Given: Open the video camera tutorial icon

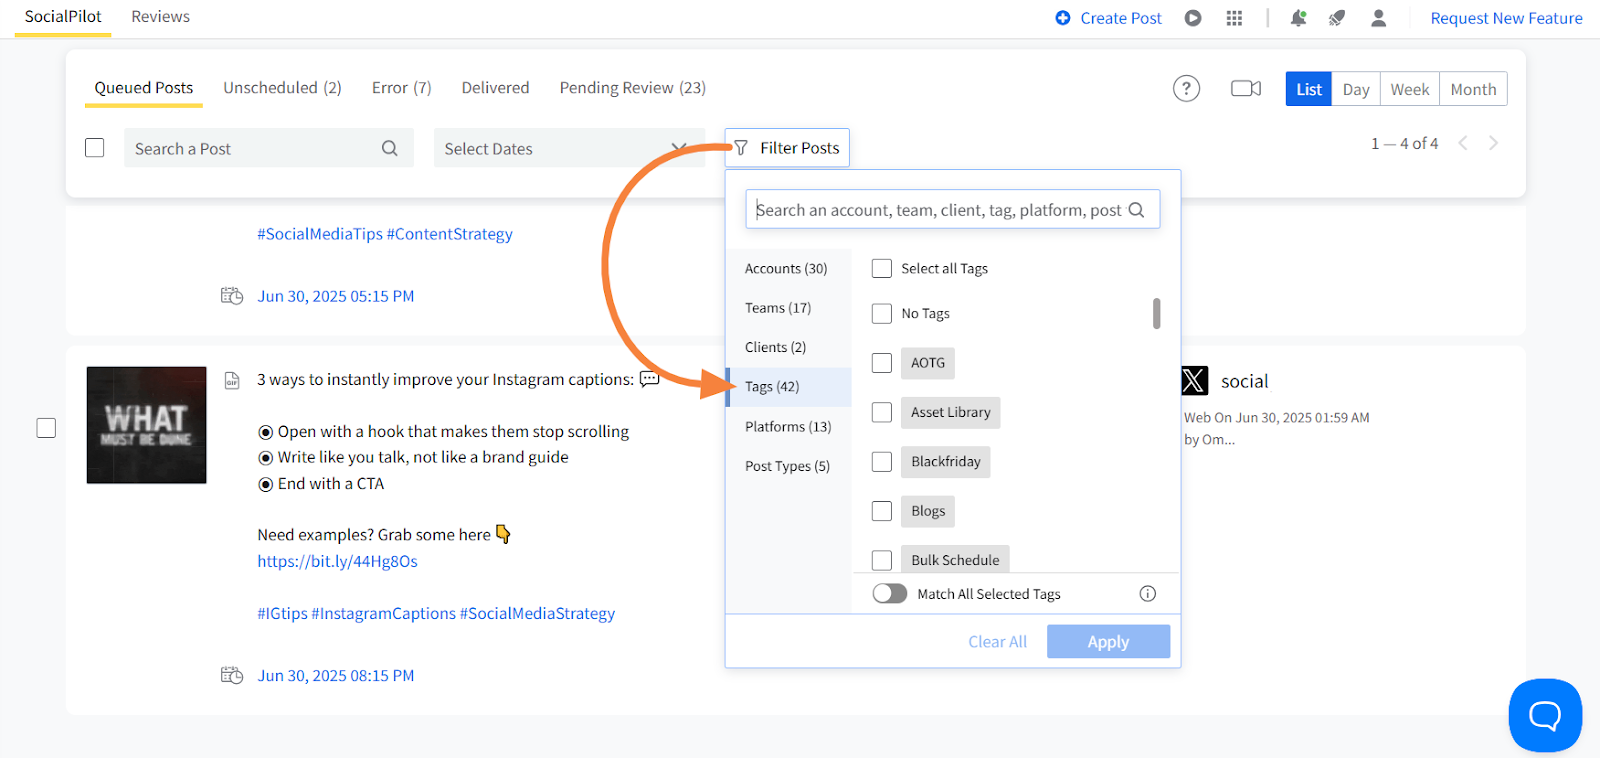Looking at the screenshot, I should pyautogui.click(x=1245, y=89).
